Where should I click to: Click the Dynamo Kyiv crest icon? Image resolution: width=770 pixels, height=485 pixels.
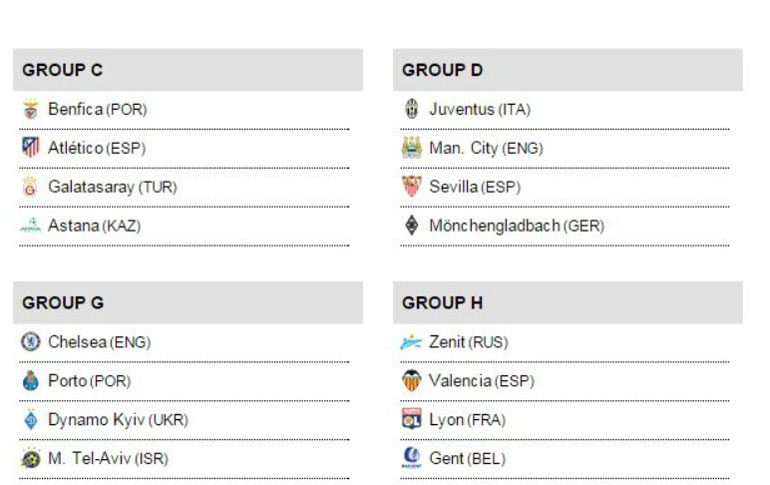(30, 420)
